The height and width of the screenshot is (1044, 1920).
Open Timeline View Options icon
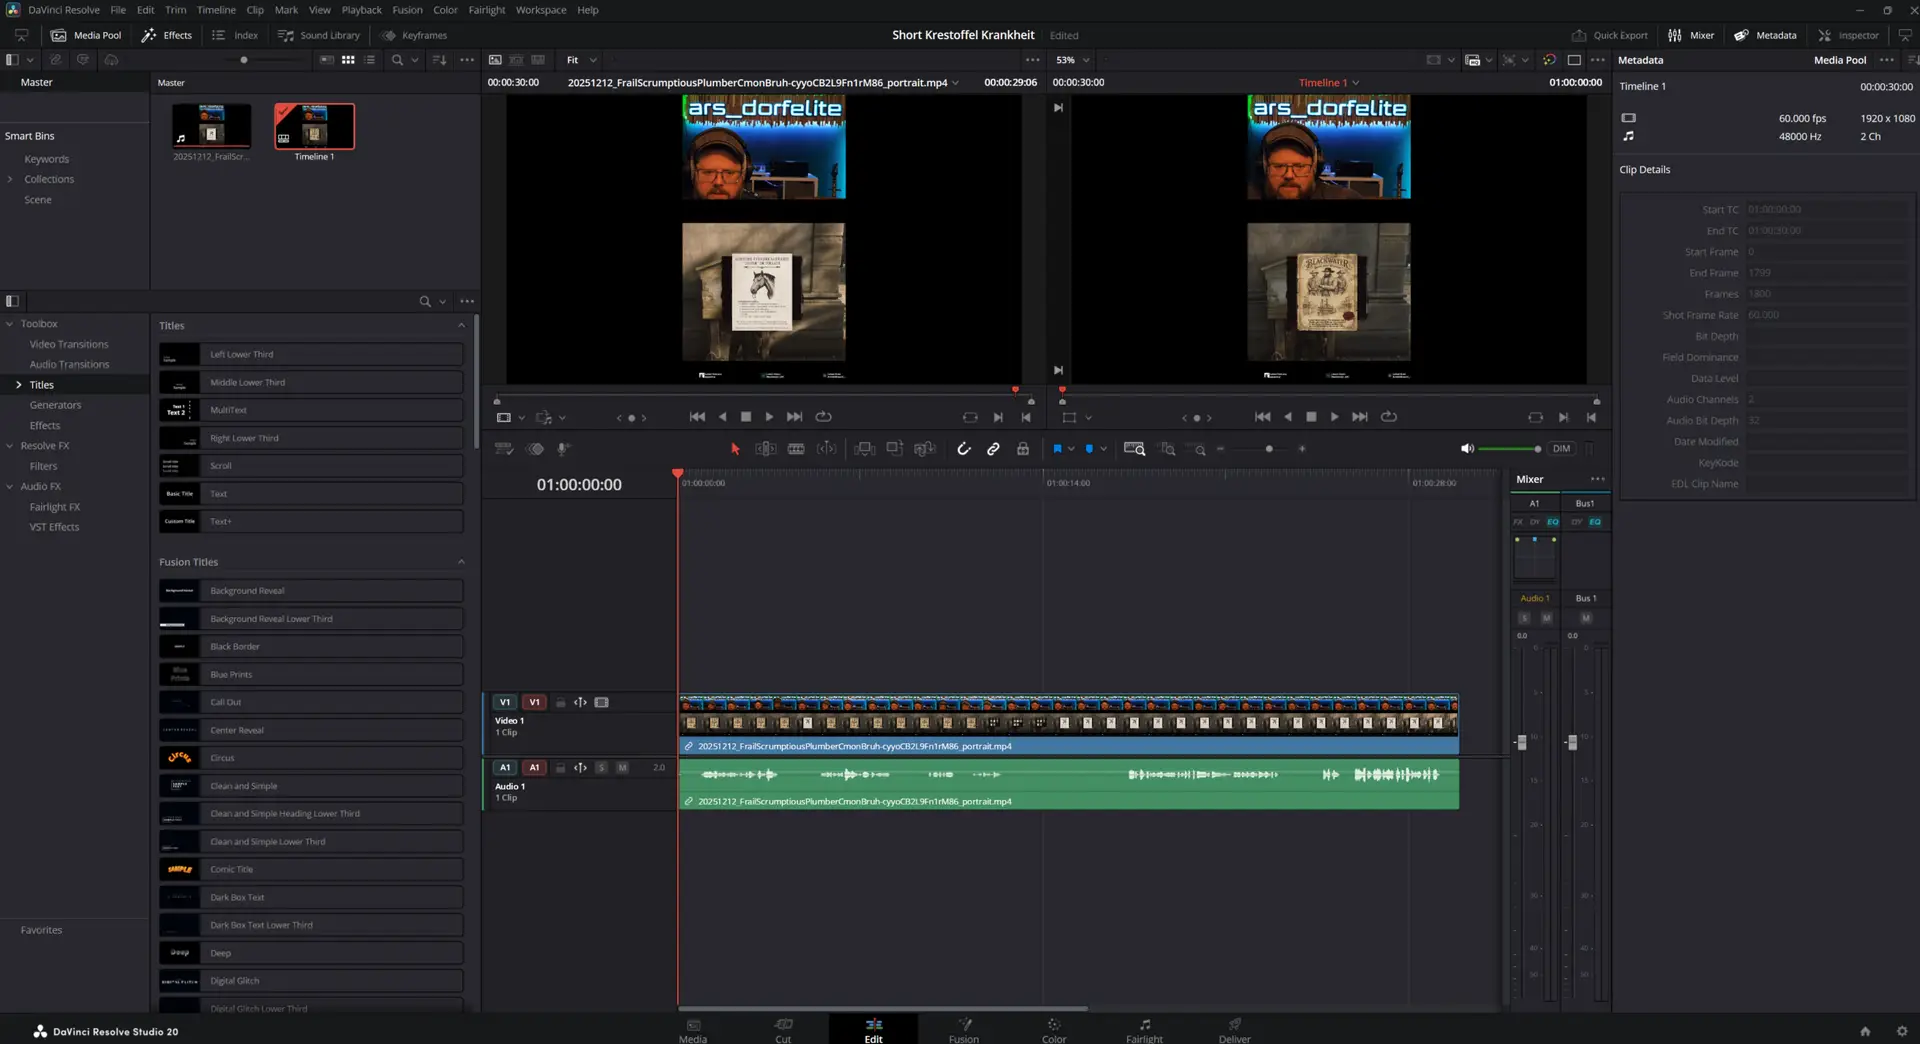504,449
